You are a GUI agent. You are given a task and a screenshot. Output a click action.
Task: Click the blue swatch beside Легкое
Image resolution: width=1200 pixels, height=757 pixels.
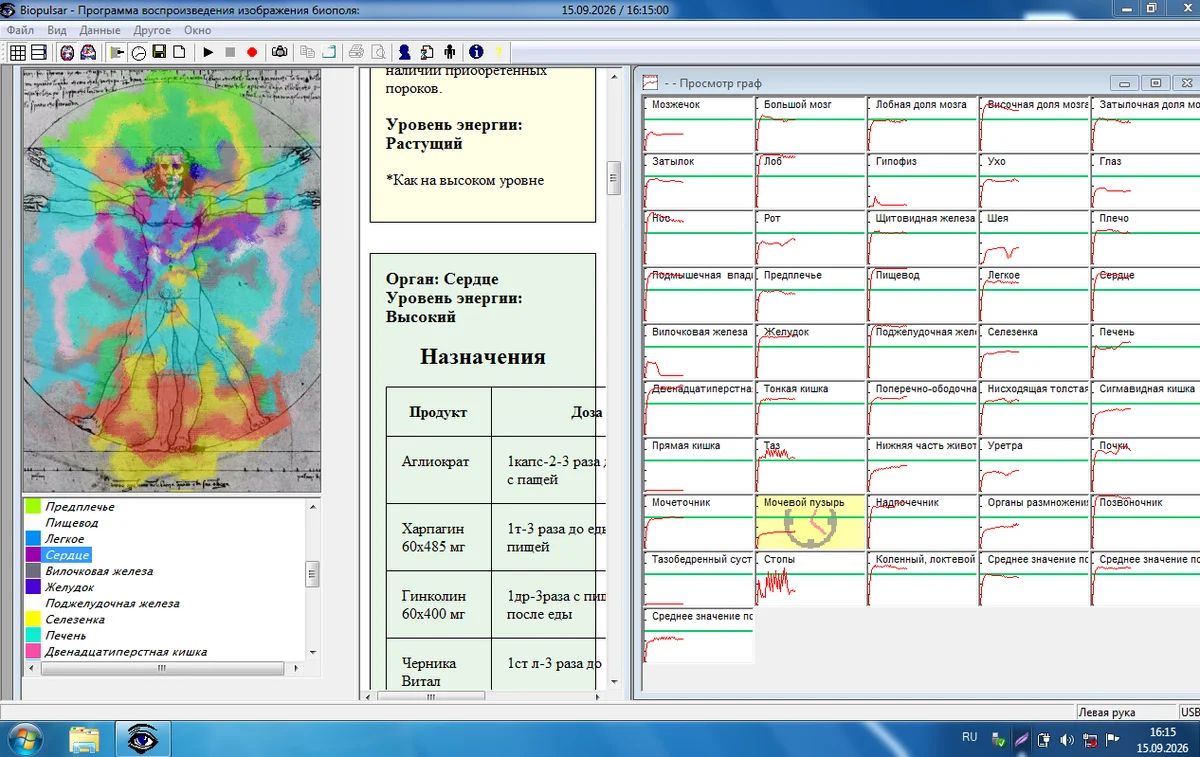[33, 539]
